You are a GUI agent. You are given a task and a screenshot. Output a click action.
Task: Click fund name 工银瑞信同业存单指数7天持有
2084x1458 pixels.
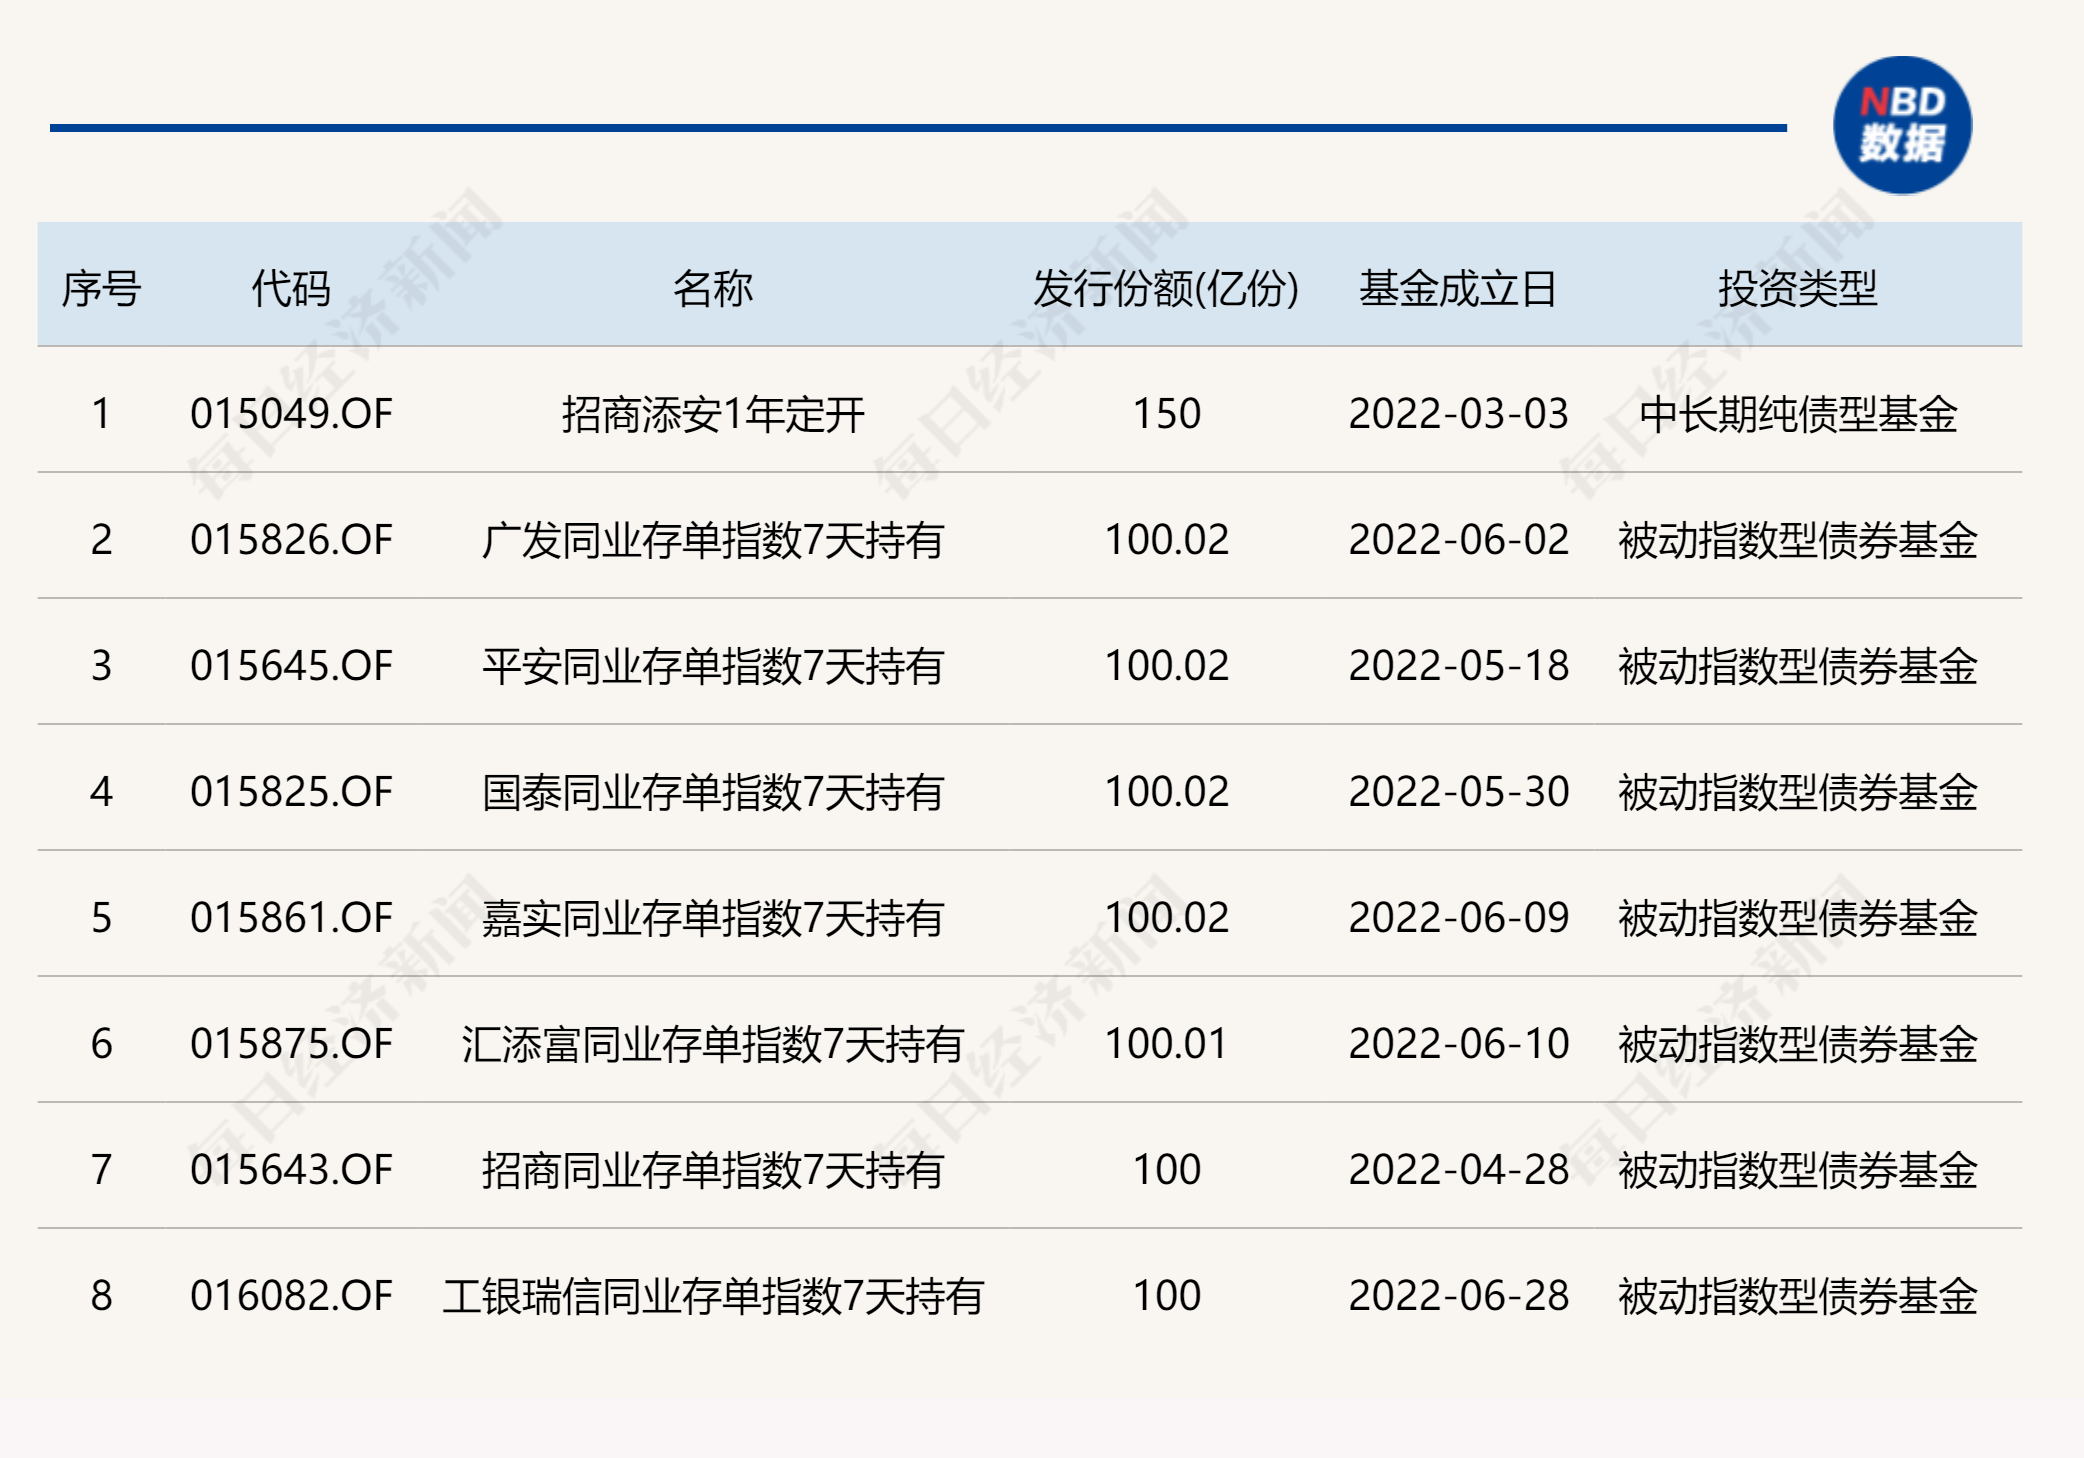pyautogui.click(x=713, y=1296)
